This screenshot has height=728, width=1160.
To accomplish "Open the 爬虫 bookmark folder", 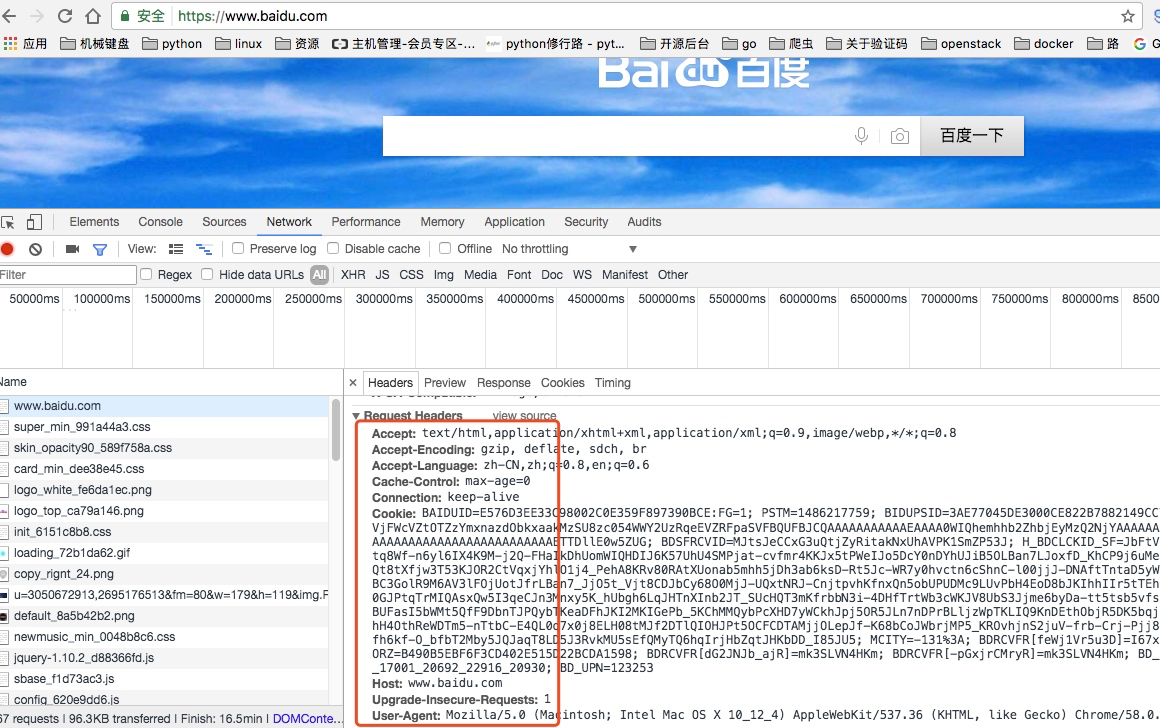I will 791,44.
